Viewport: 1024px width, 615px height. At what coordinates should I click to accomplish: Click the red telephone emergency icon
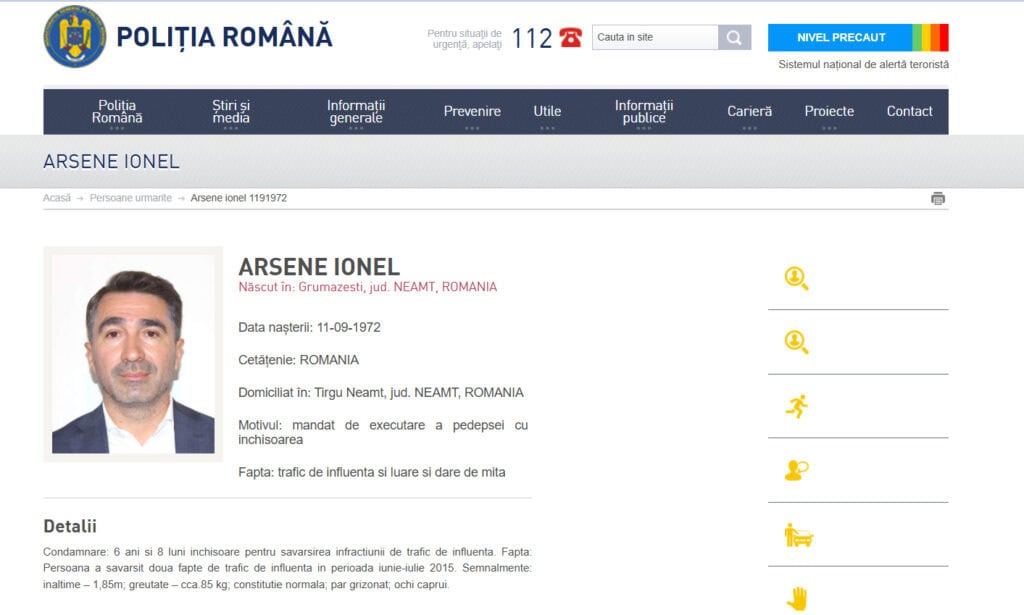(570, 38)
